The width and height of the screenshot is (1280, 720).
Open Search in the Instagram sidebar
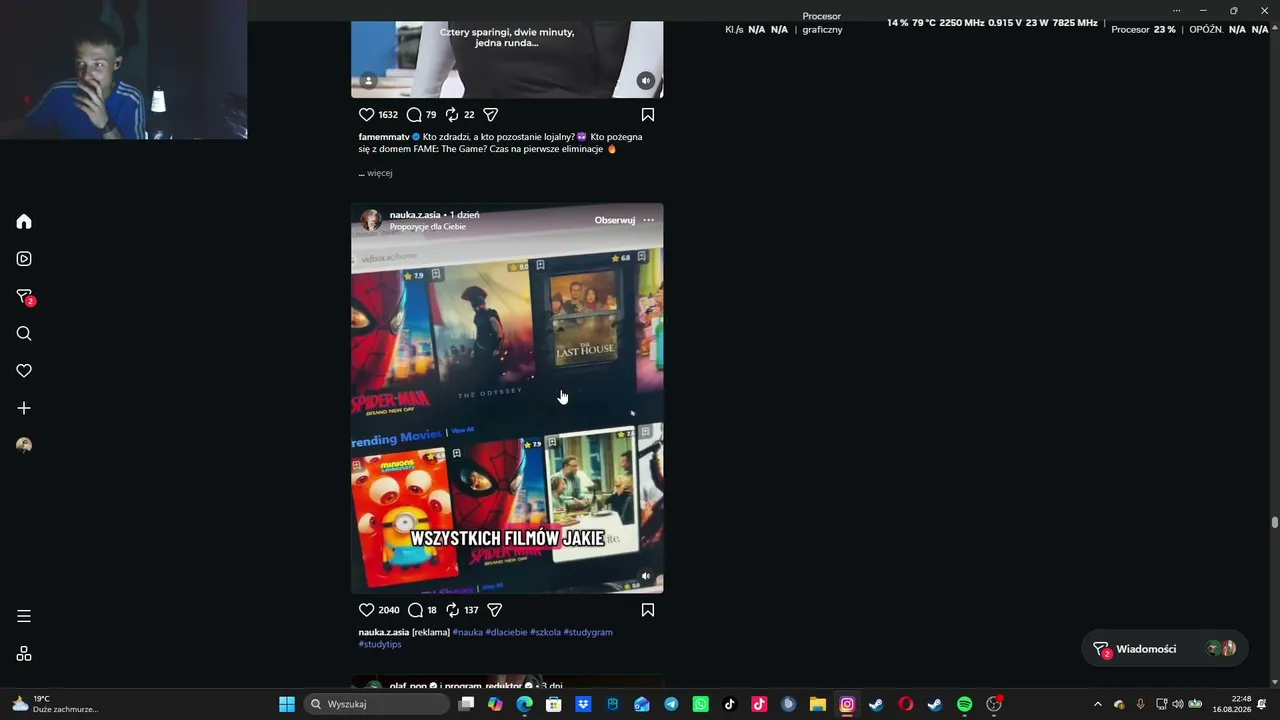pyautogui.click(x=24, y=334)
